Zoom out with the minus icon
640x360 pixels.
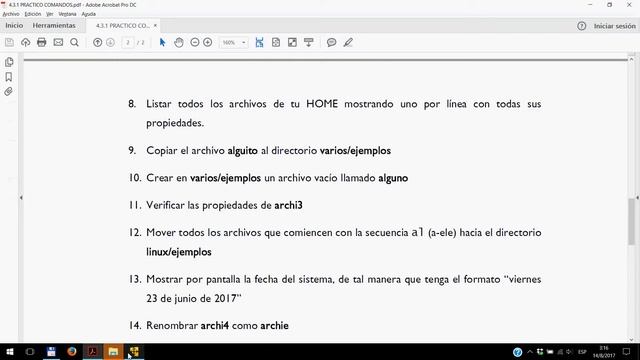195,42
